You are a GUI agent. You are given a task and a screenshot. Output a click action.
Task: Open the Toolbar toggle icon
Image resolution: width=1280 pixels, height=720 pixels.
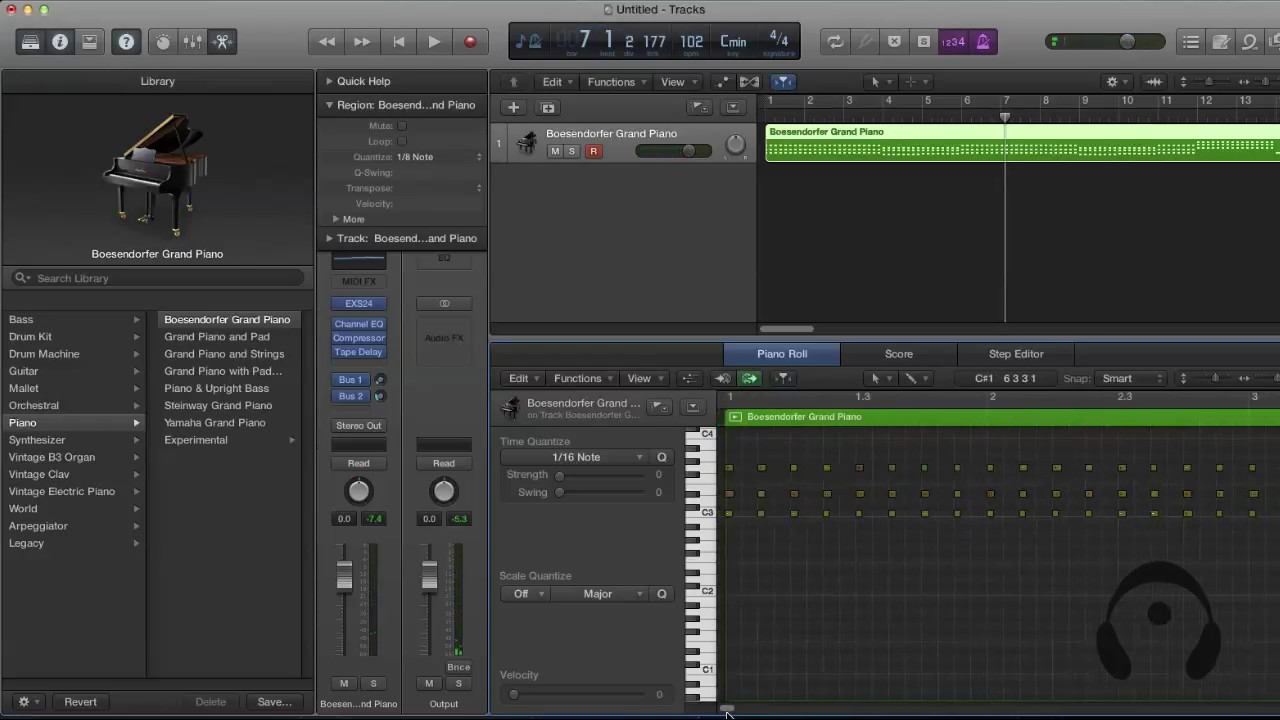(x=90, y=42)
